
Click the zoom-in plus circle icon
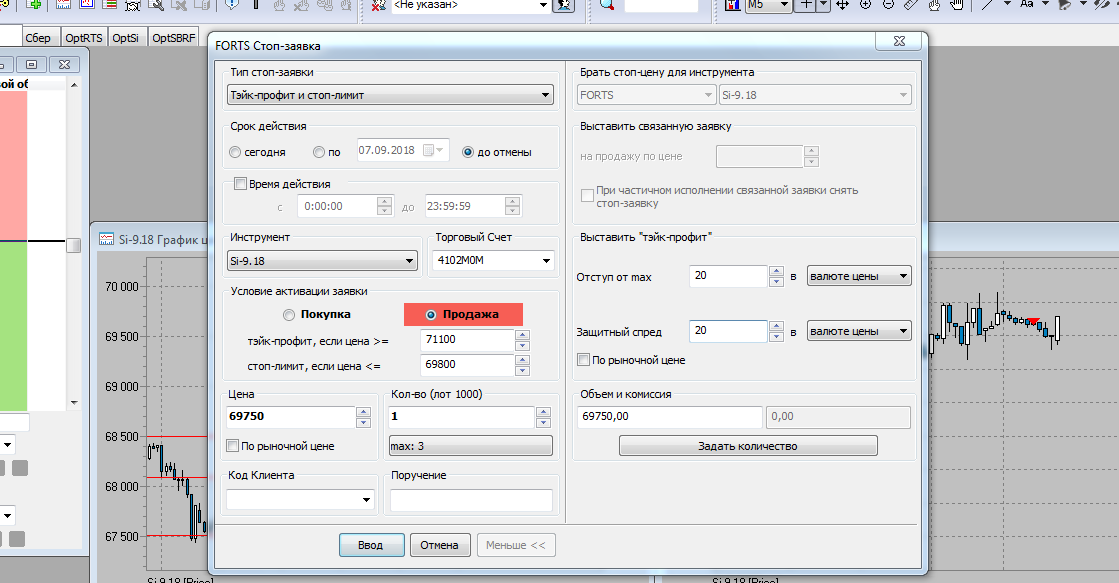[x=866, y=4]
